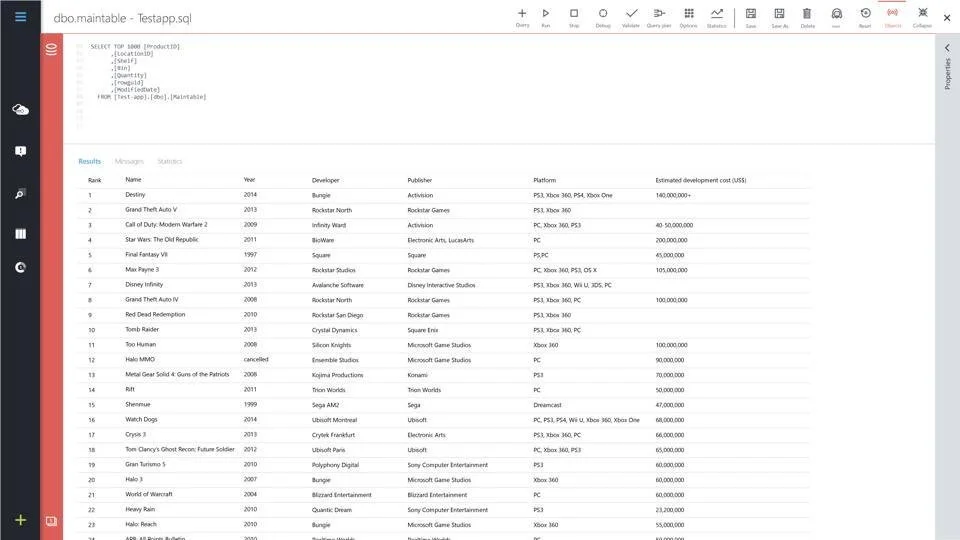
Task: Switch to the Statistics results tab
Action: click(x=170, y=161)
